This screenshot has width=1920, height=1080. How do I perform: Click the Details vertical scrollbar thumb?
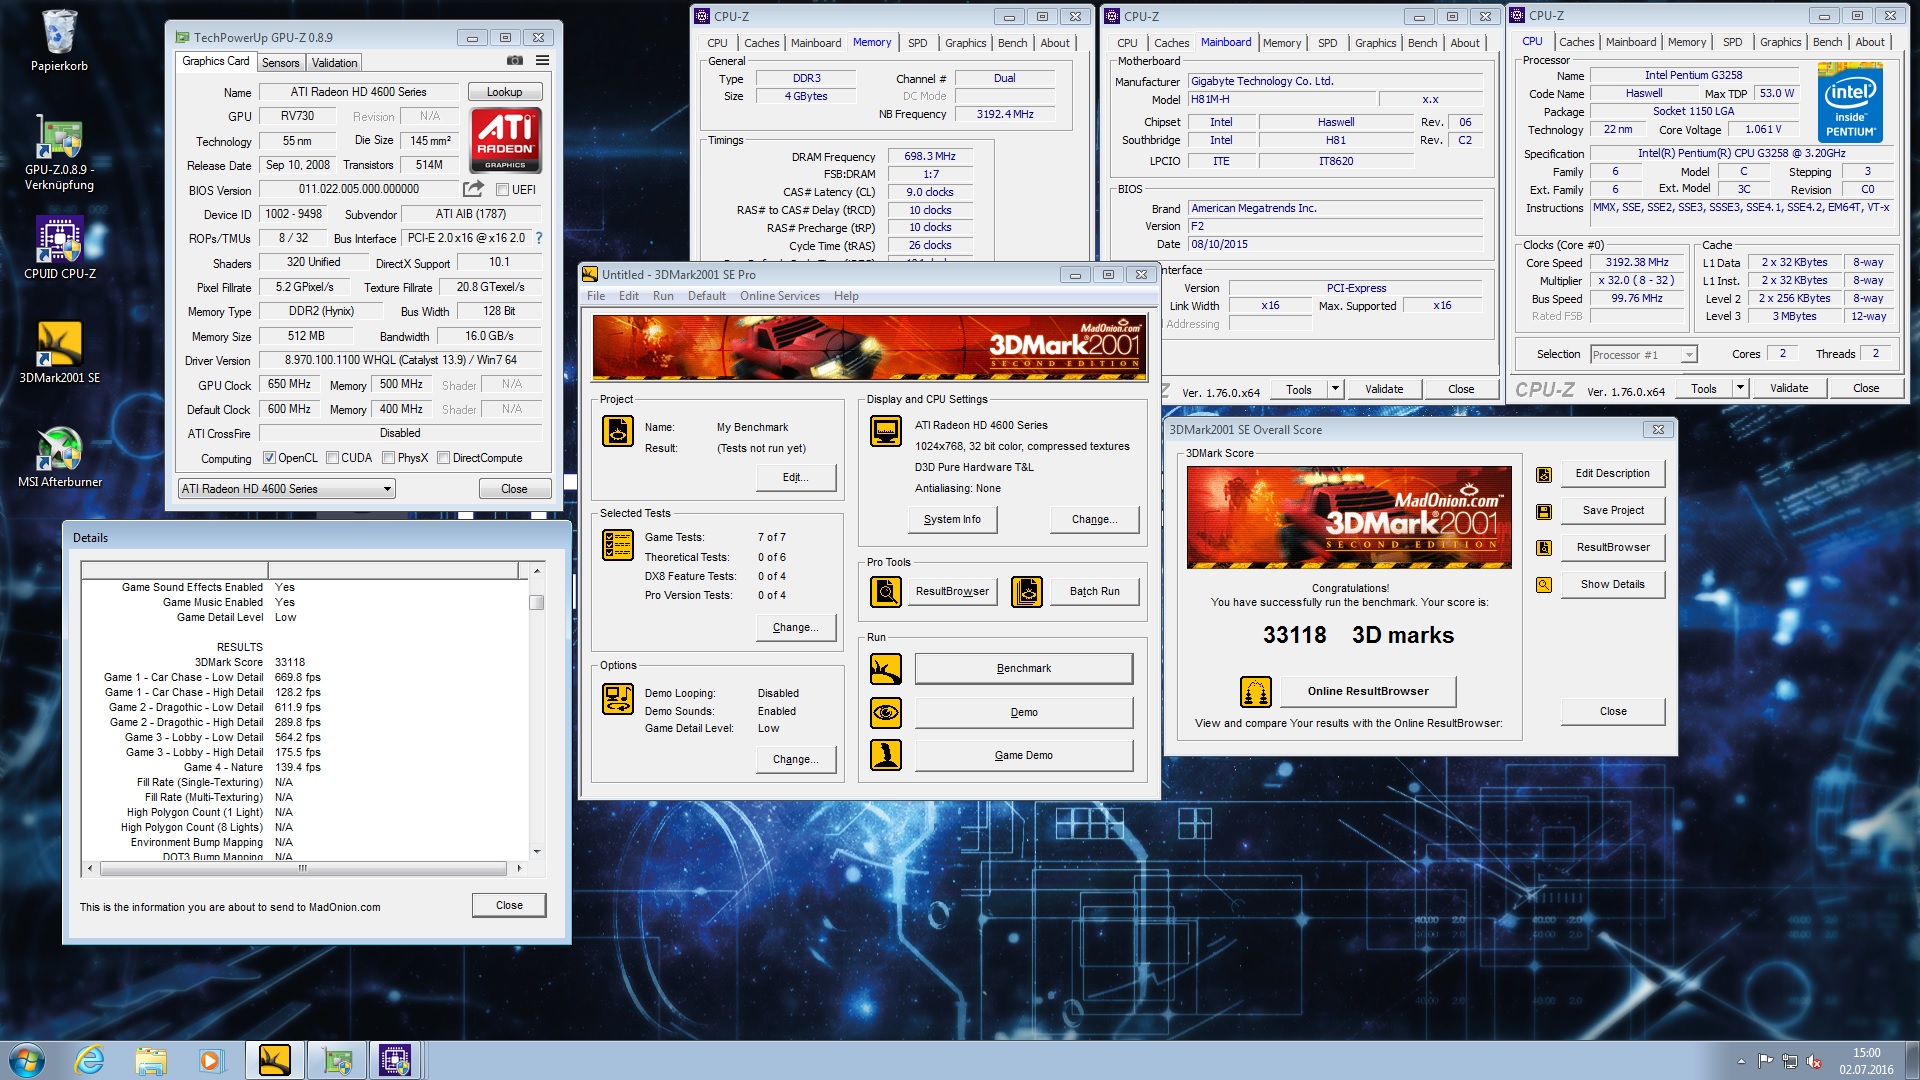(537, 602)
